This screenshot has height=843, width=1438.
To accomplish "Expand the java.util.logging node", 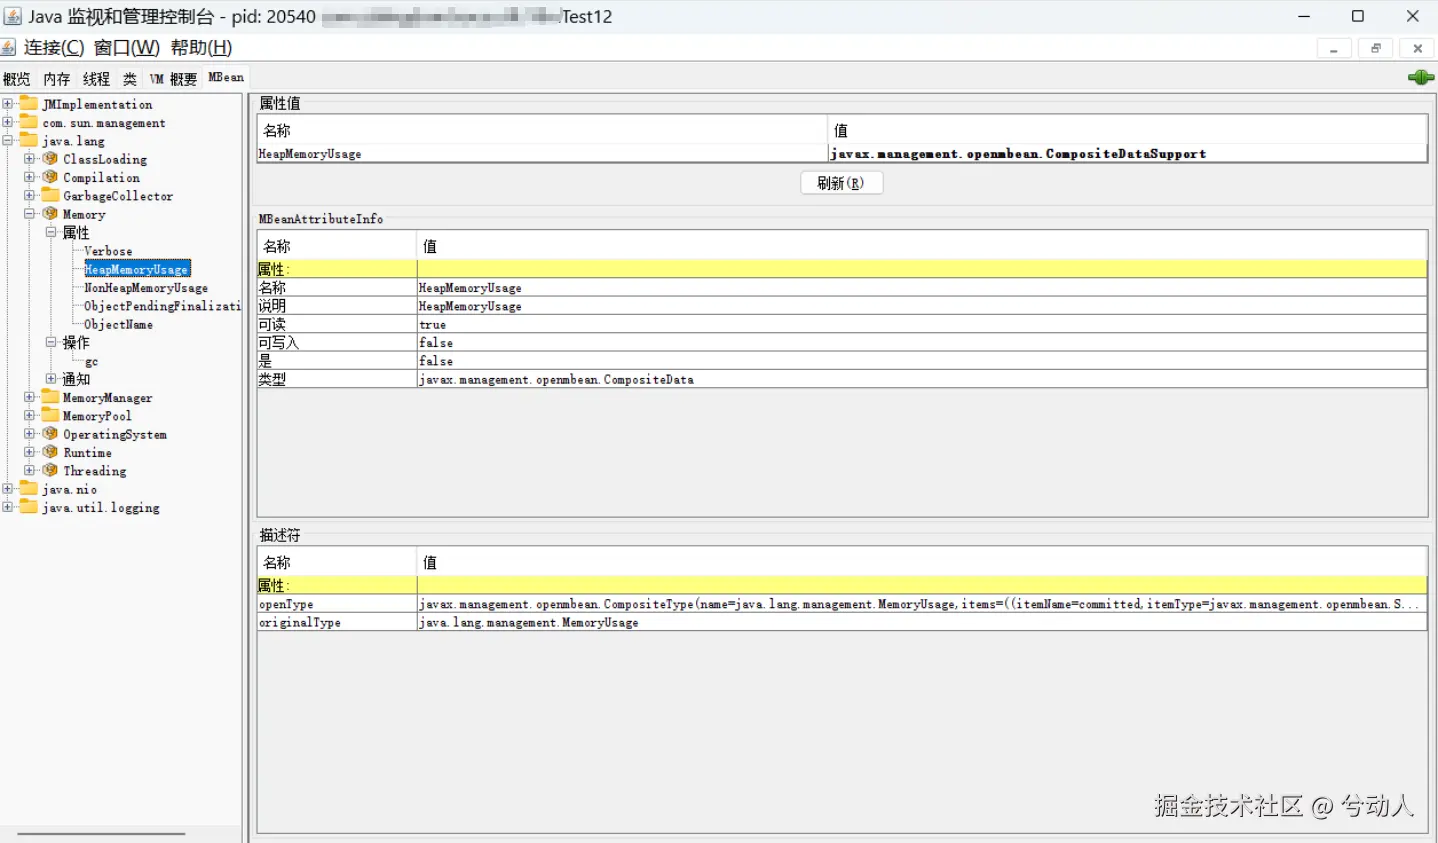I will tap(8, 507).
